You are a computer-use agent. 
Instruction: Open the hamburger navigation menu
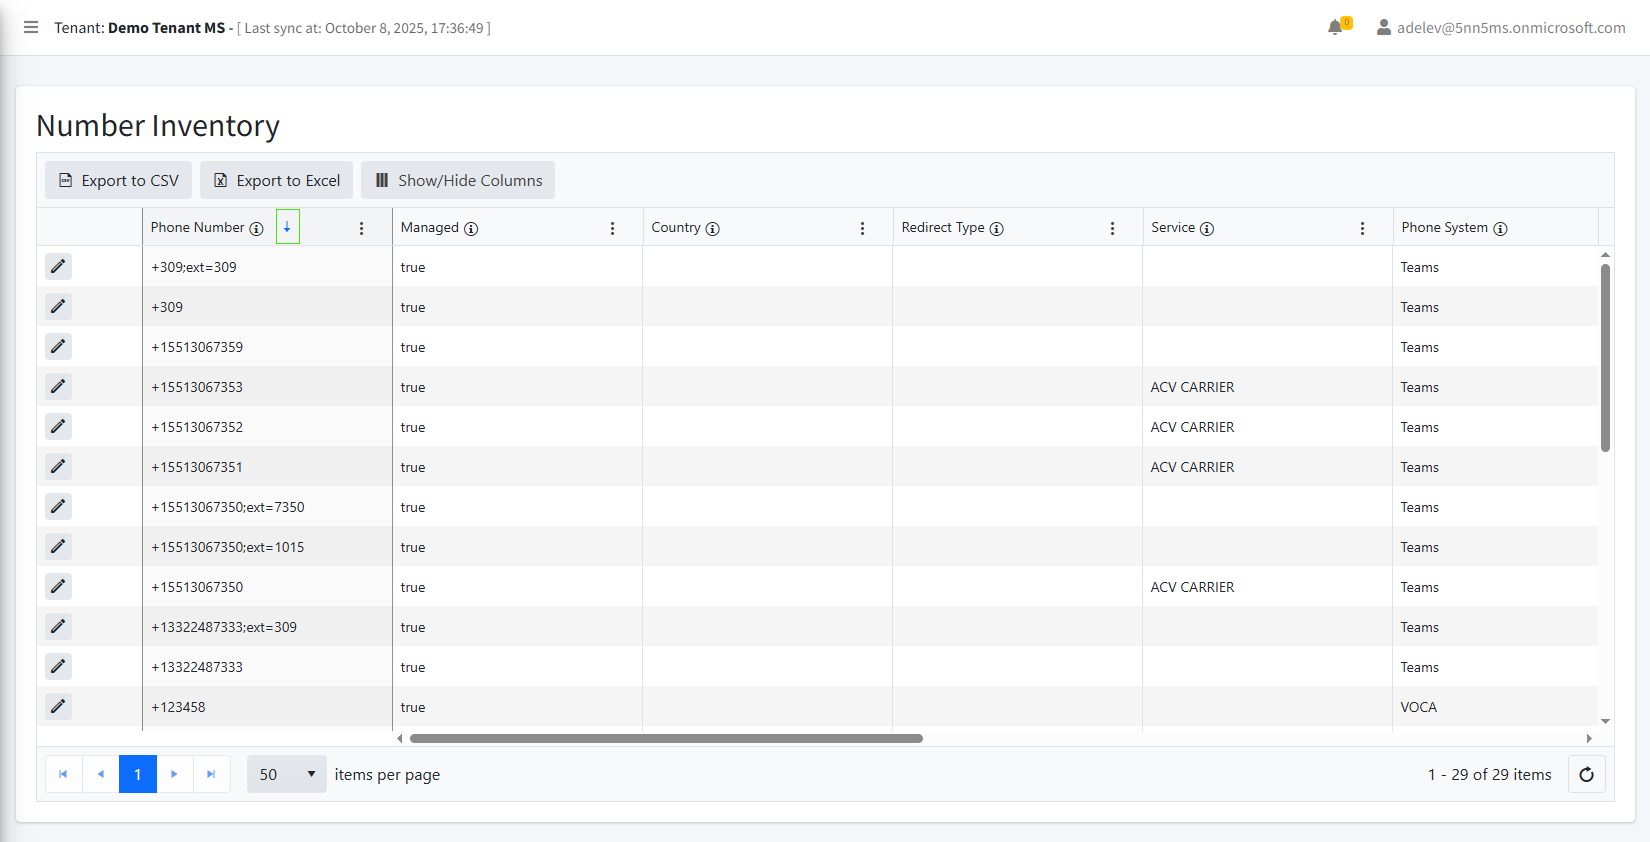coord(31,27)
